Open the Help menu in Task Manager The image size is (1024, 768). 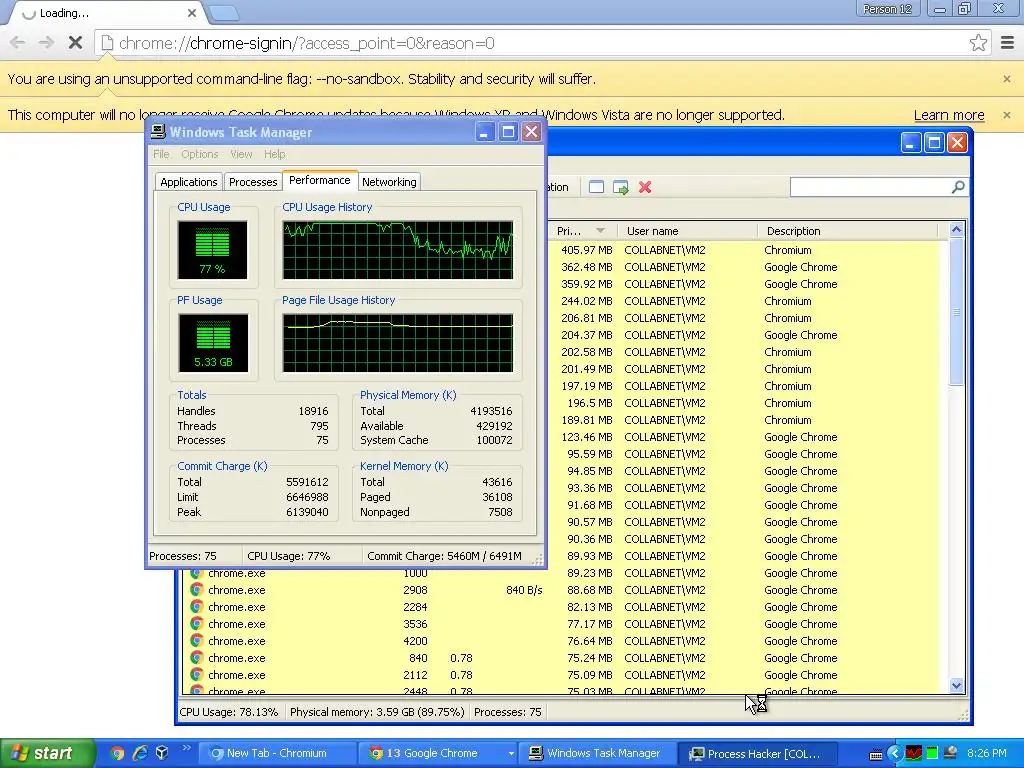pyautogui.click(x=274, y=154)
